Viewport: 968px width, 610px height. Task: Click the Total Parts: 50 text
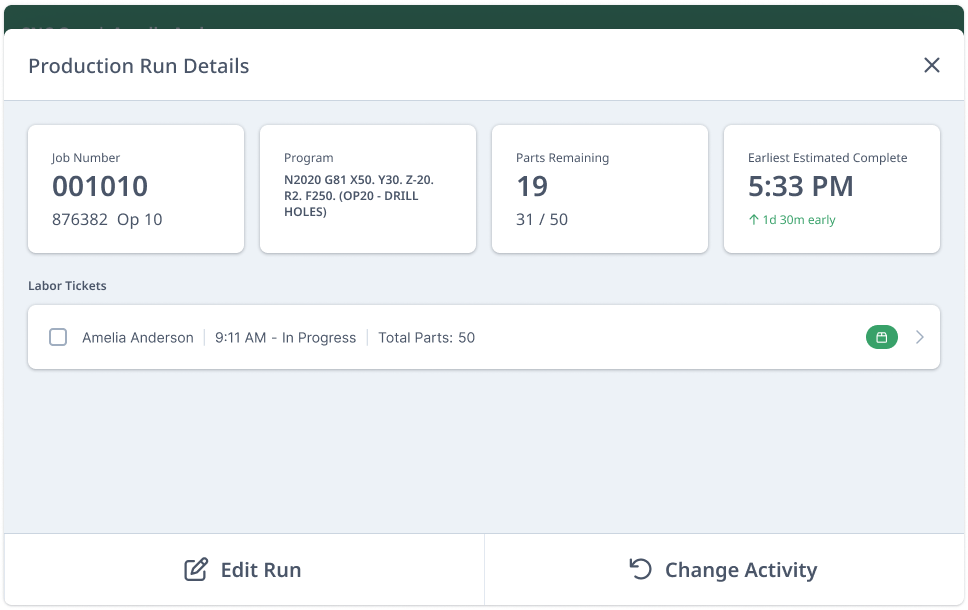426,338
